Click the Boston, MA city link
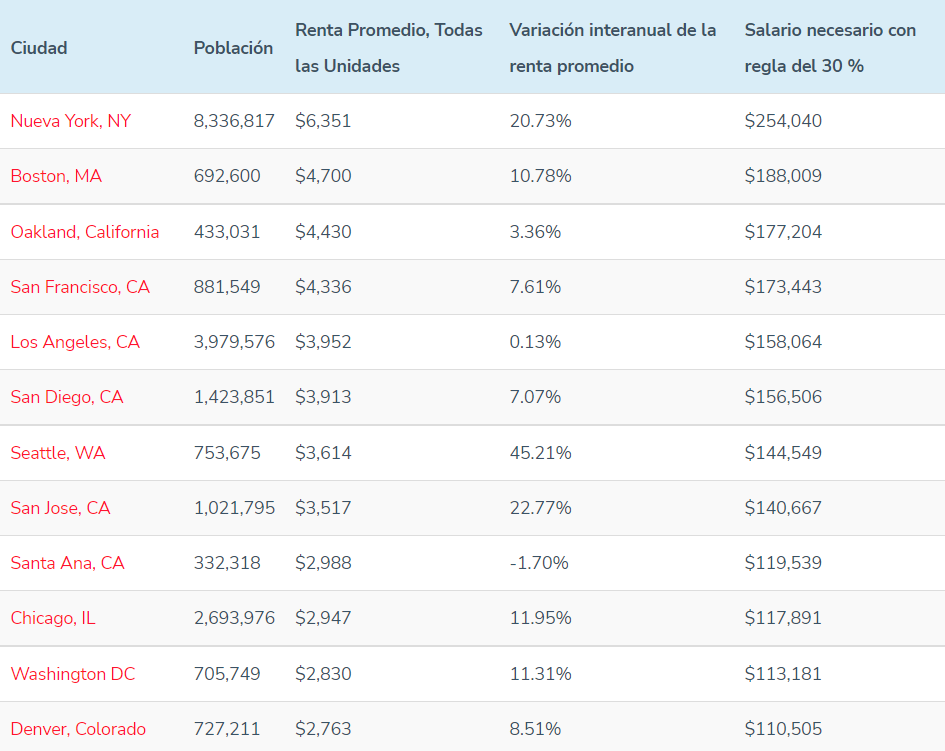Viewport: 945px width, 751px height. 56,176
